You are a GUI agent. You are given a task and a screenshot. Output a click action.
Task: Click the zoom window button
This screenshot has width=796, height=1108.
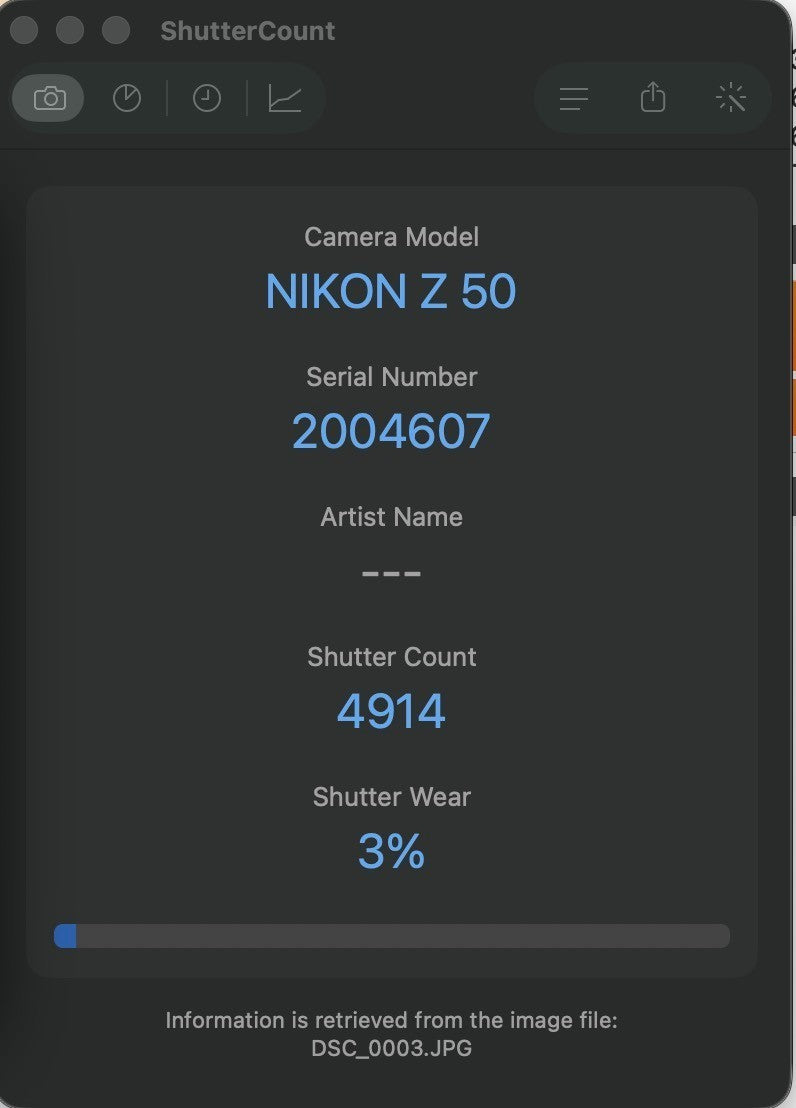[x=116, y=30]
